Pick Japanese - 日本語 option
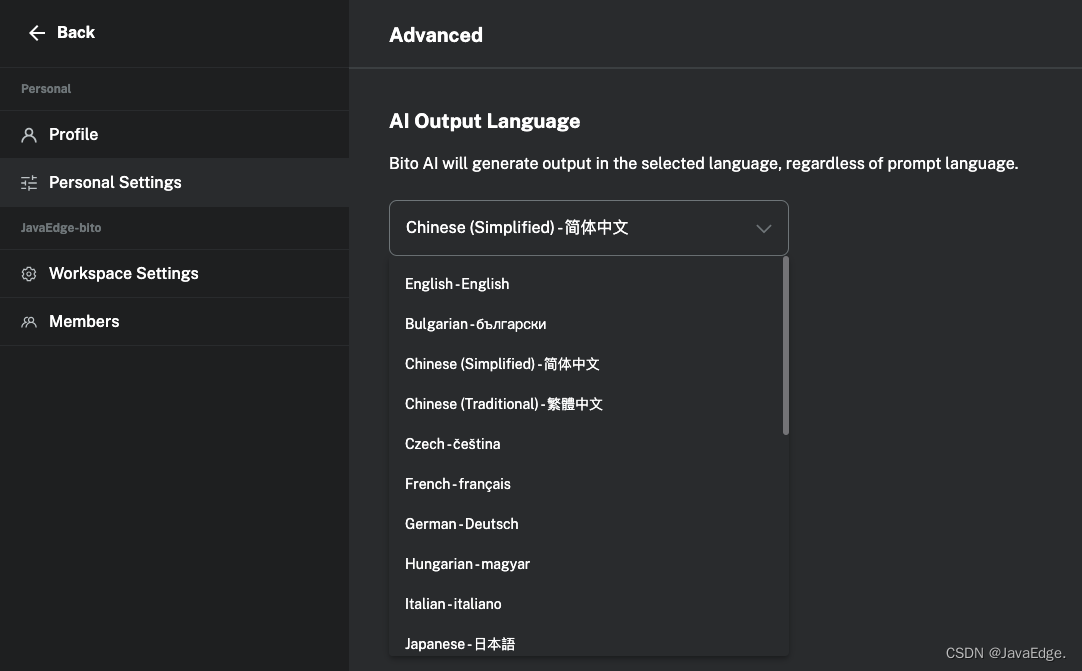The width and height of the screenshot is (1082, 671). pos(586,642)
